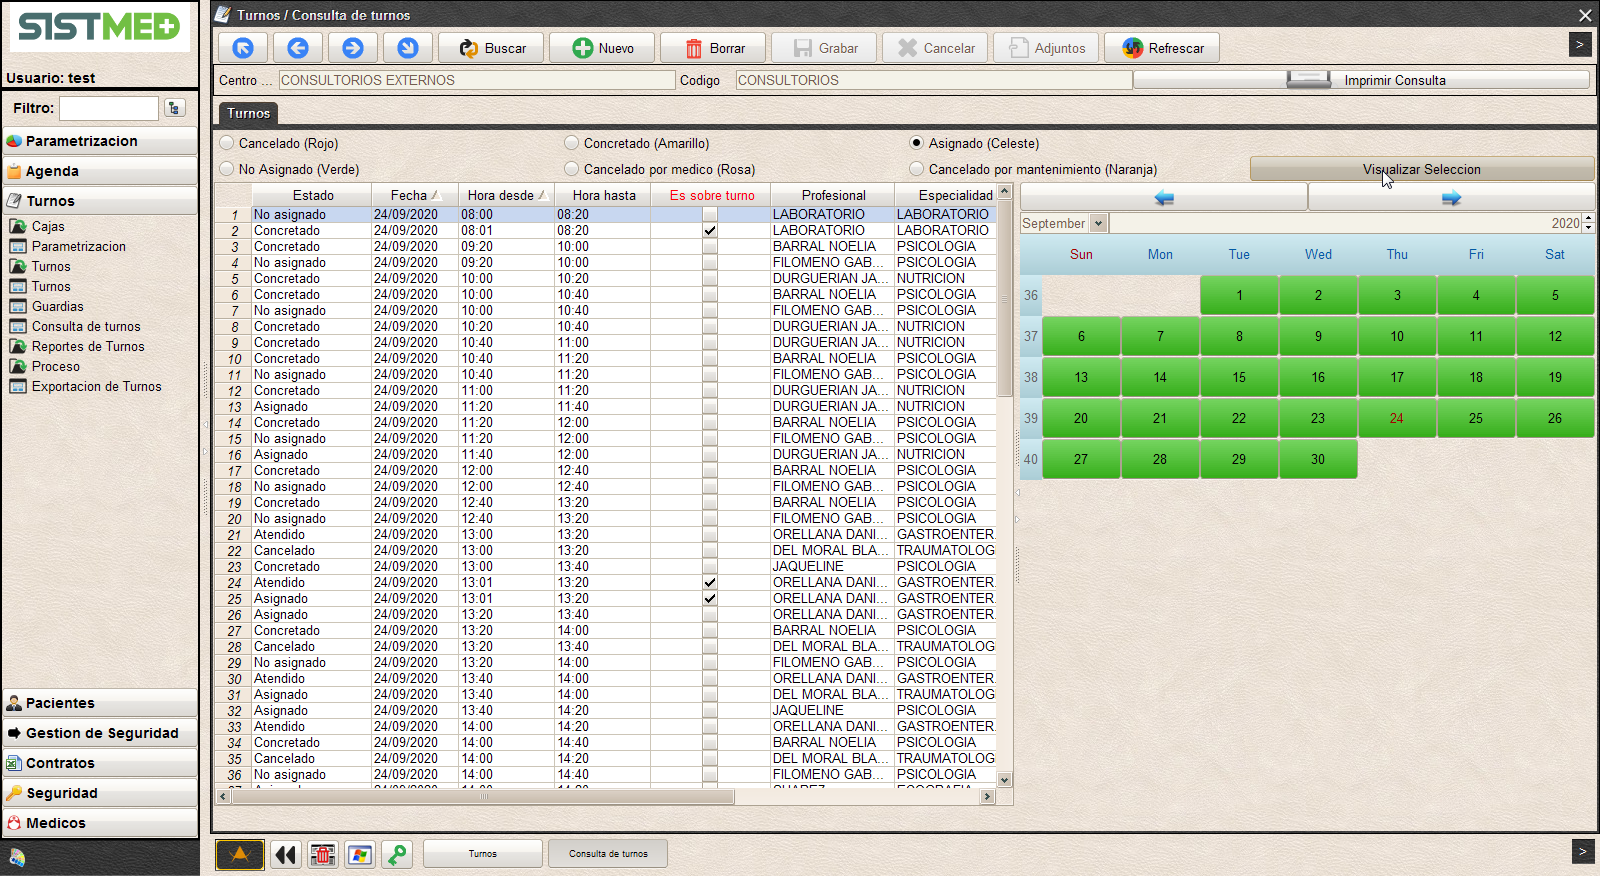Click the red trash icon in bottom bar
1600x876 pixels.
coord(322,854)
